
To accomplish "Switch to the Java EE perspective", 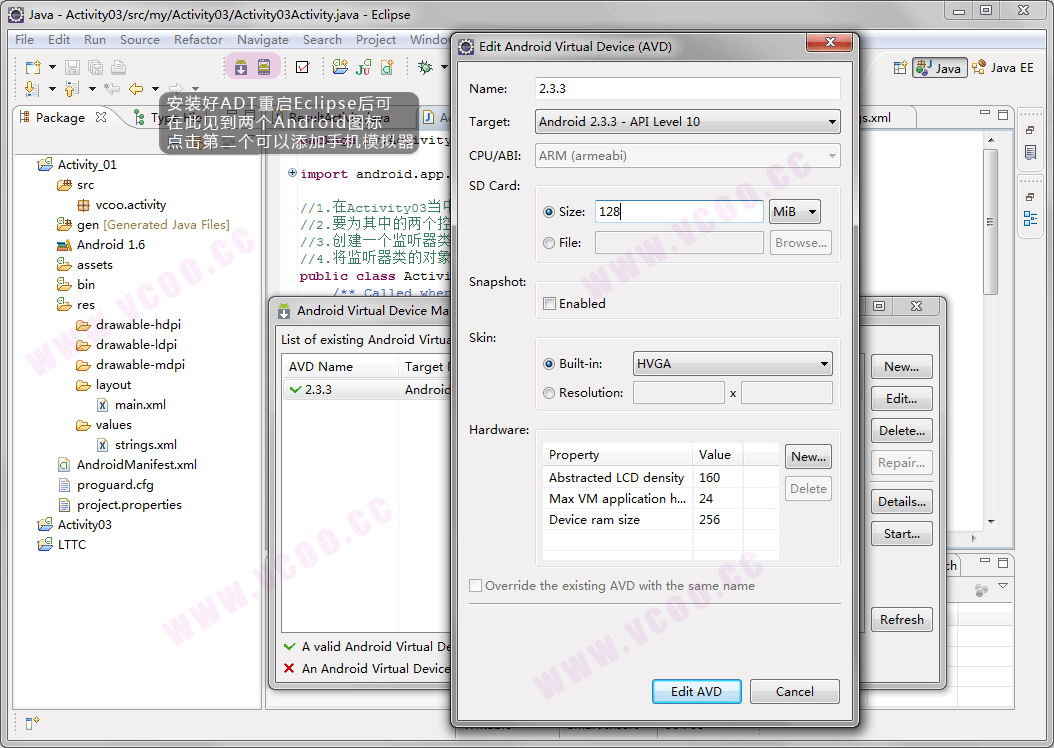I will point(1003,68).
